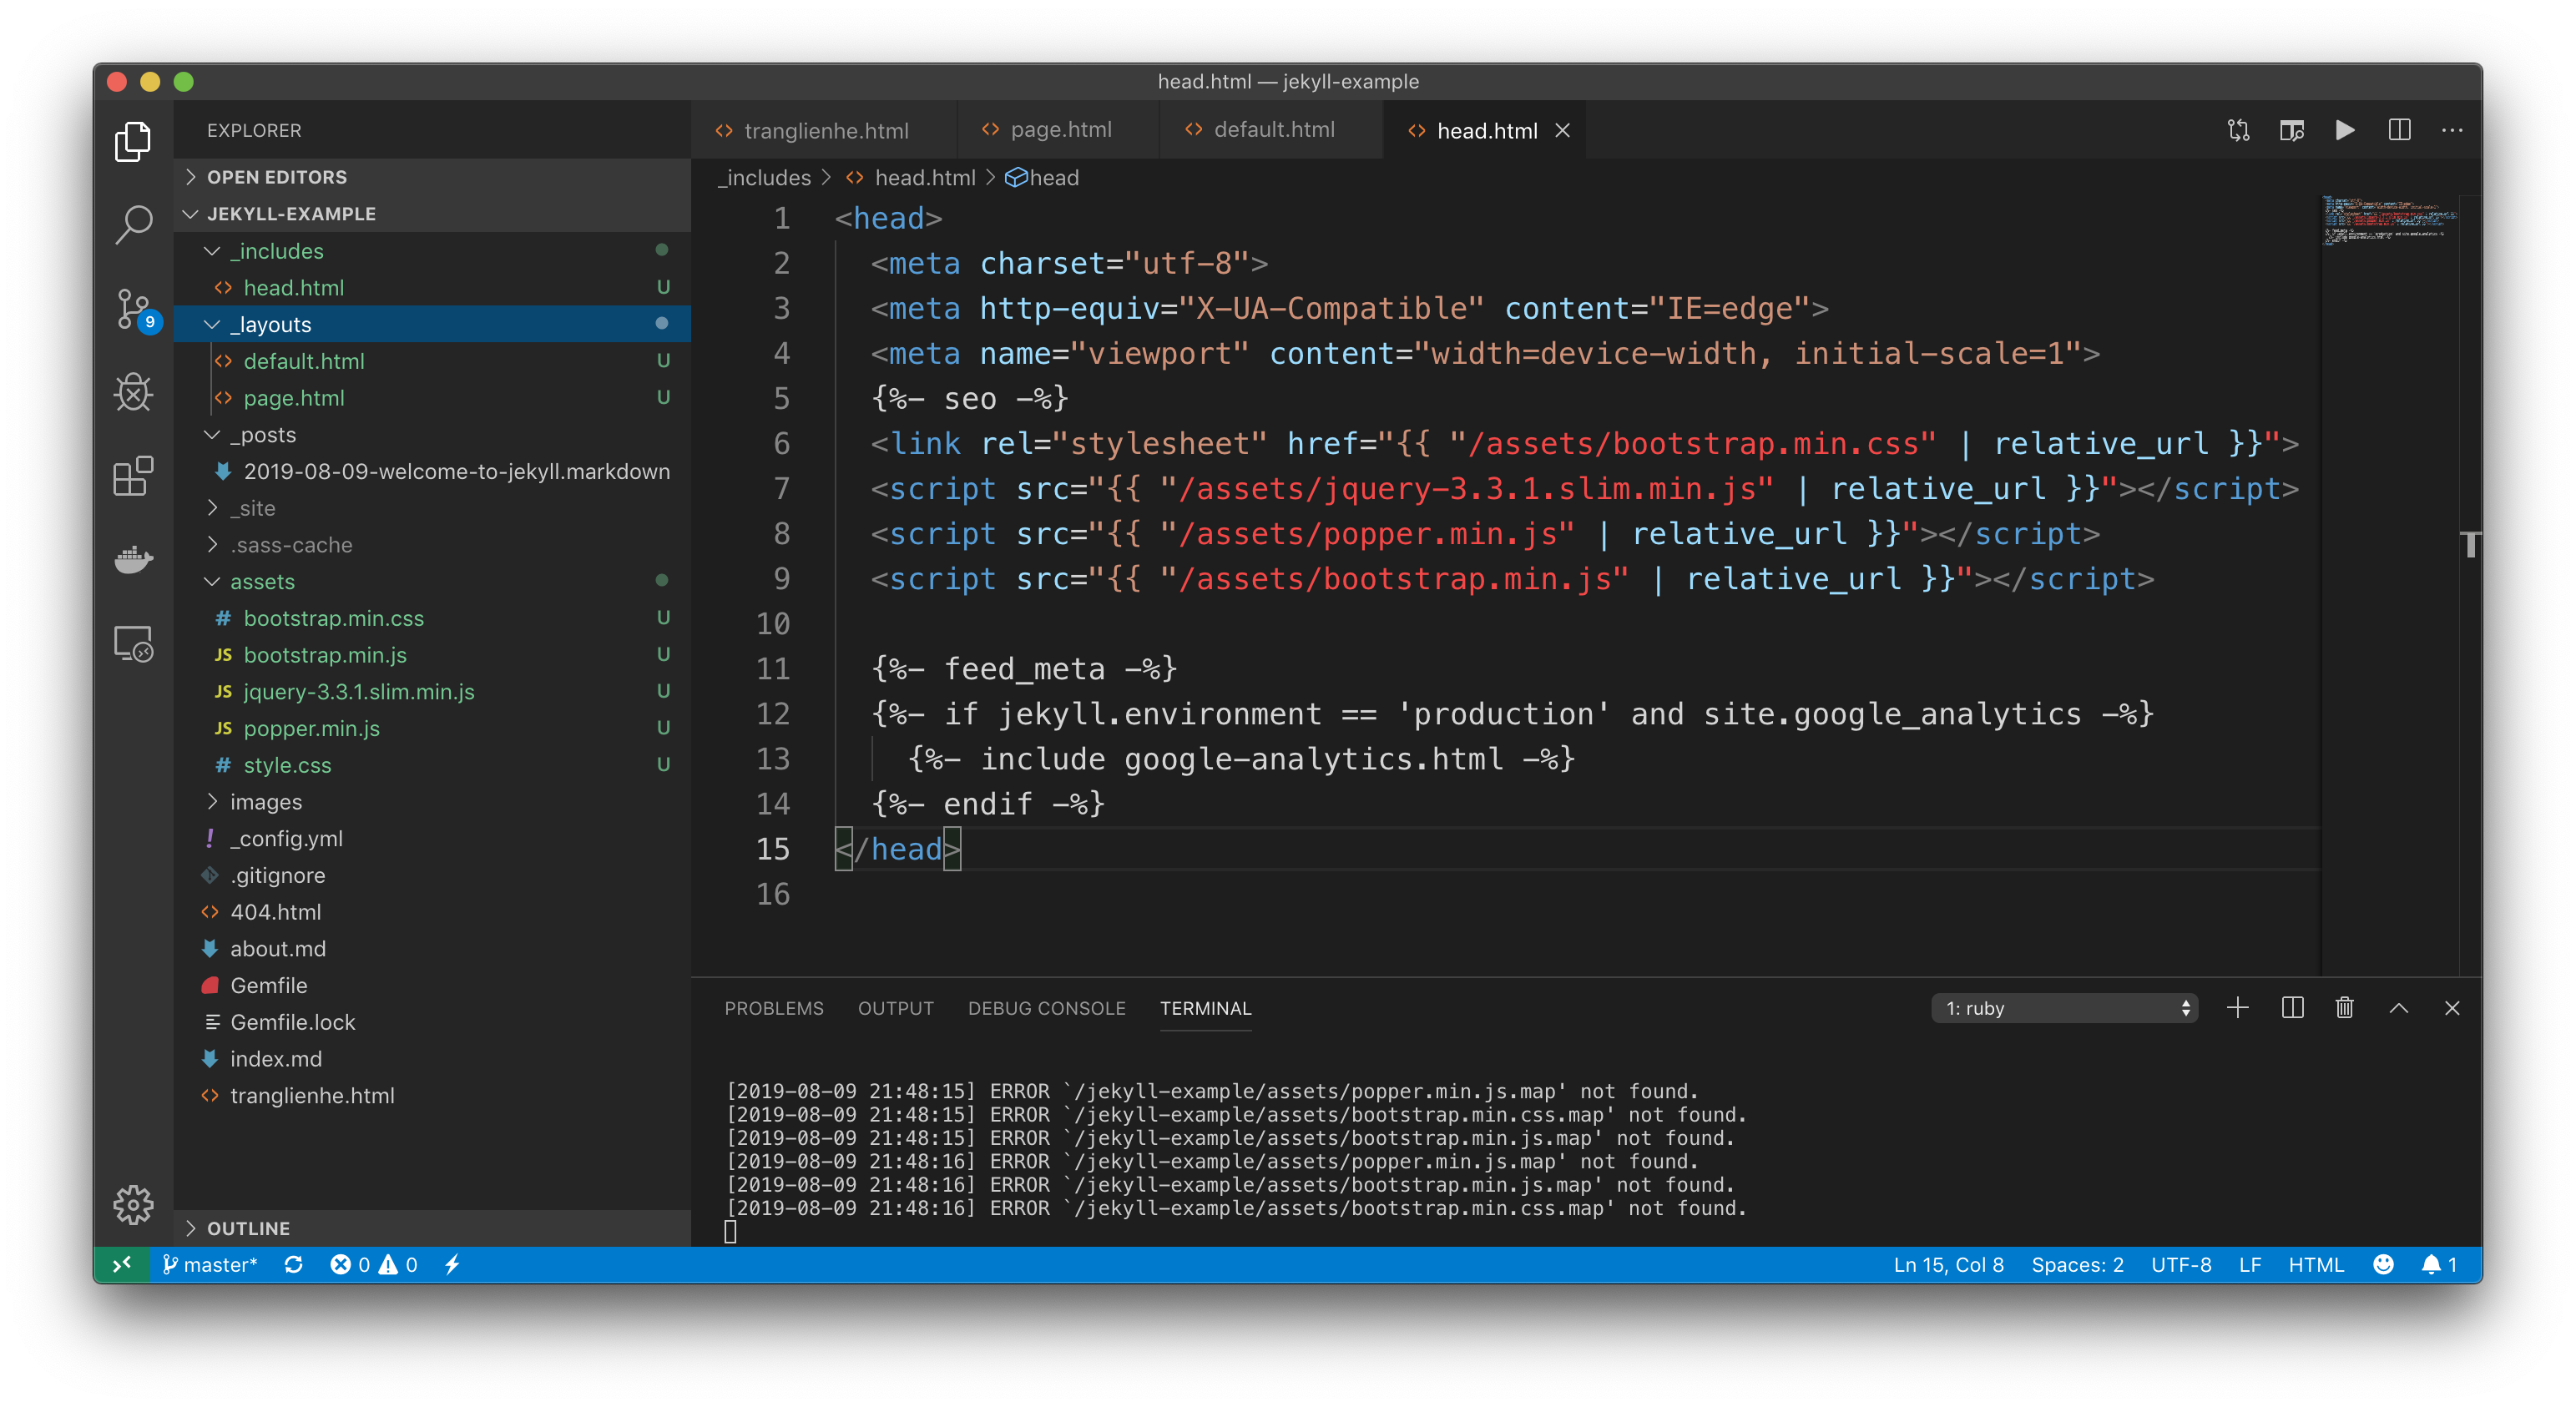Image resolution: width=2576 pixels, height=1407 pixels.
Task: Expand the OUTLINE section
Action: [248, 1228]
